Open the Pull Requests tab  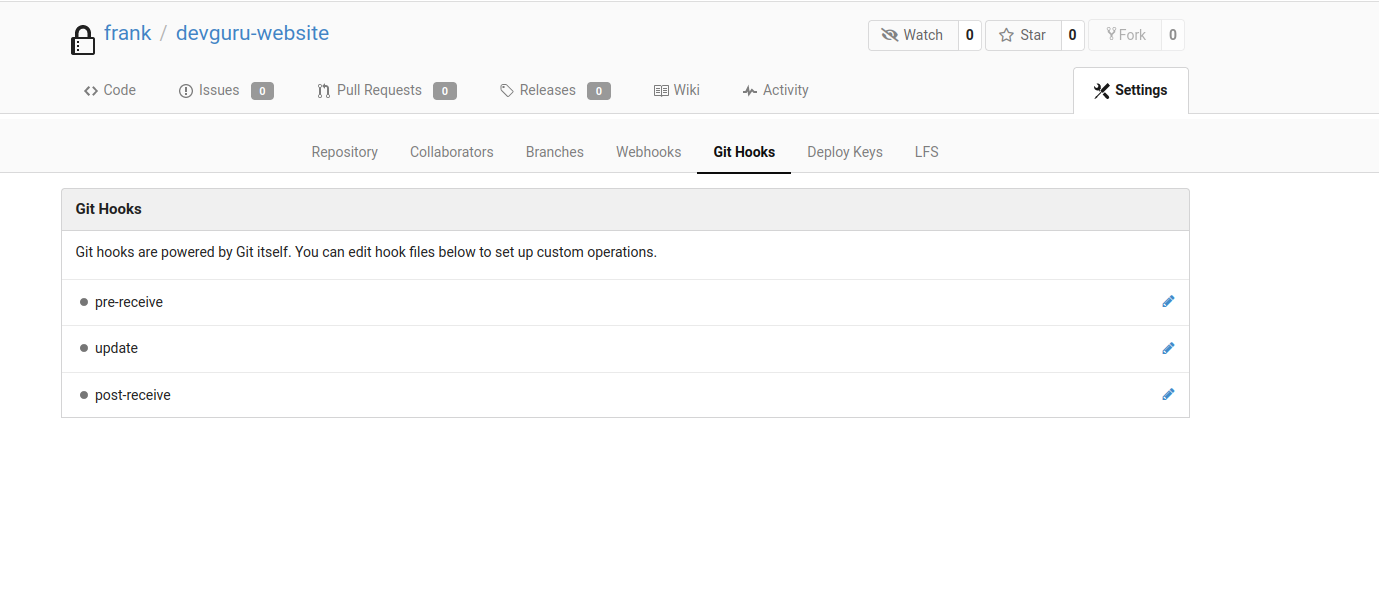(378, 90)
